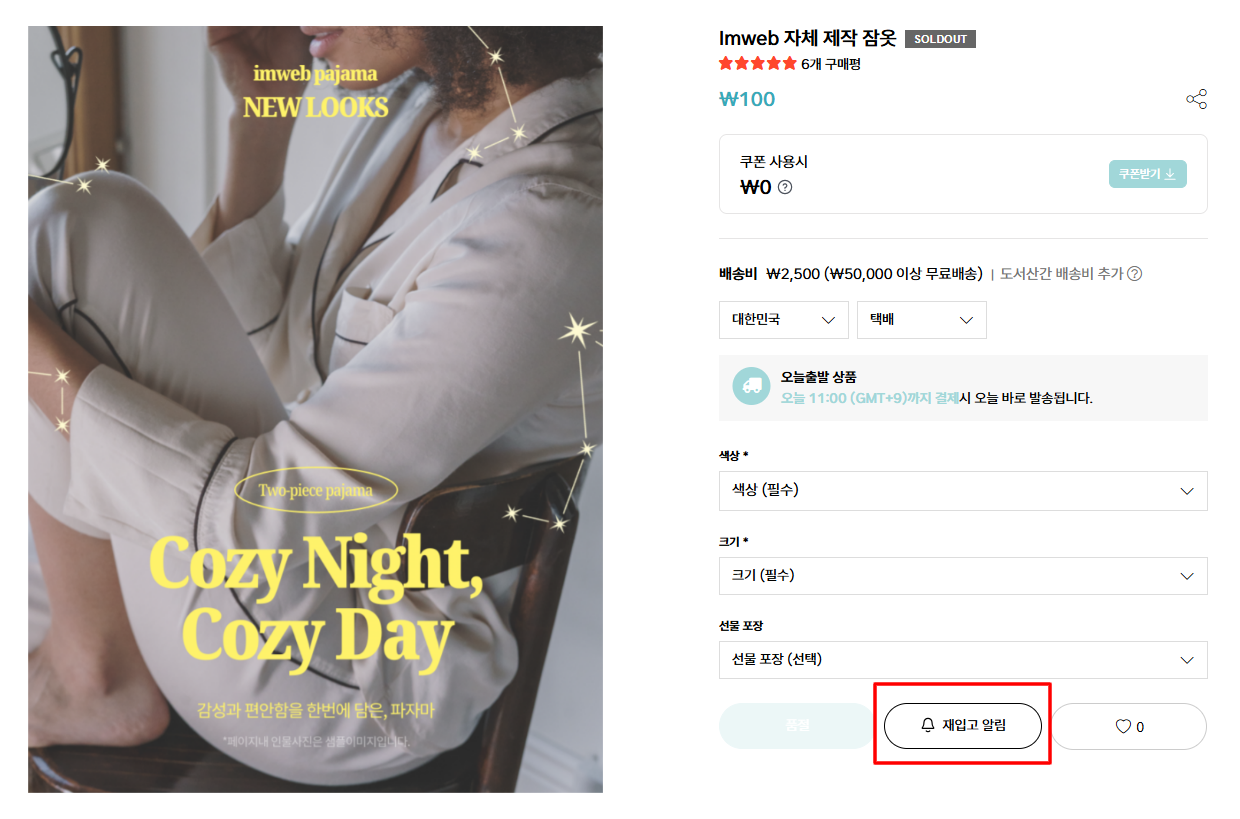This screenshot has width=1240, height=819.
Task: Click the share icon beside the price
Action: click(x=1196, y=99)
